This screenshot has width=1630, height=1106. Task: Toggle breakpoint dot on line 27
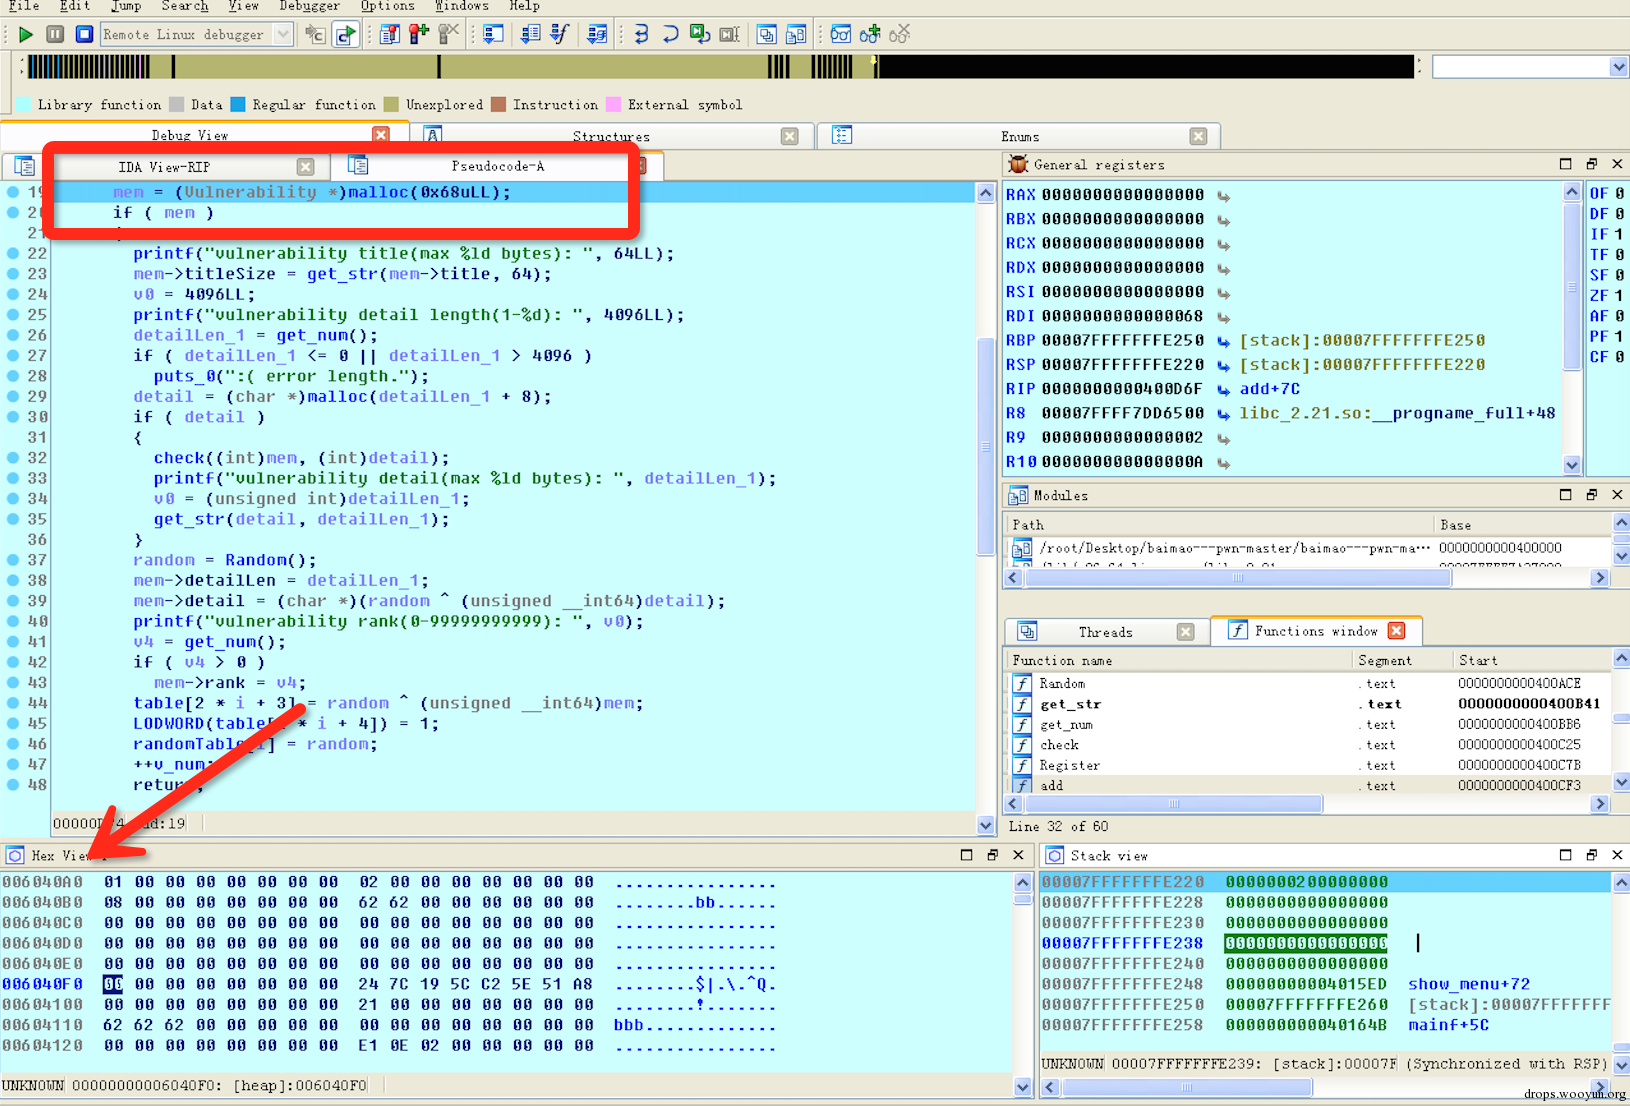pos(13,356)
